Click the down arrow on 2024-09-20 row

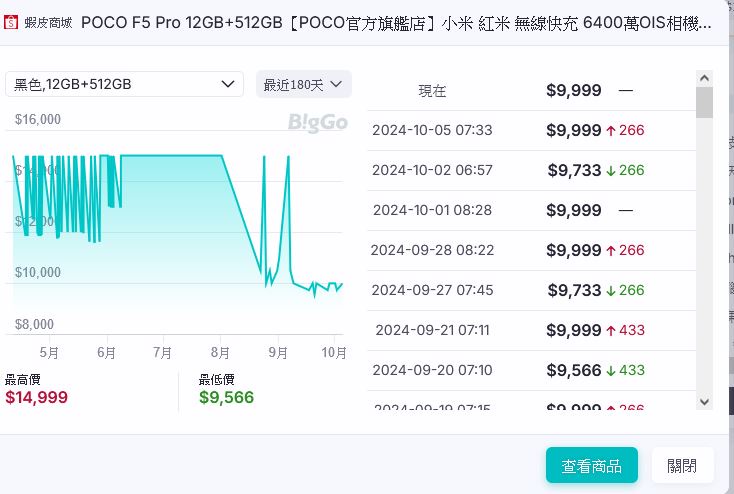coord(610,370)
